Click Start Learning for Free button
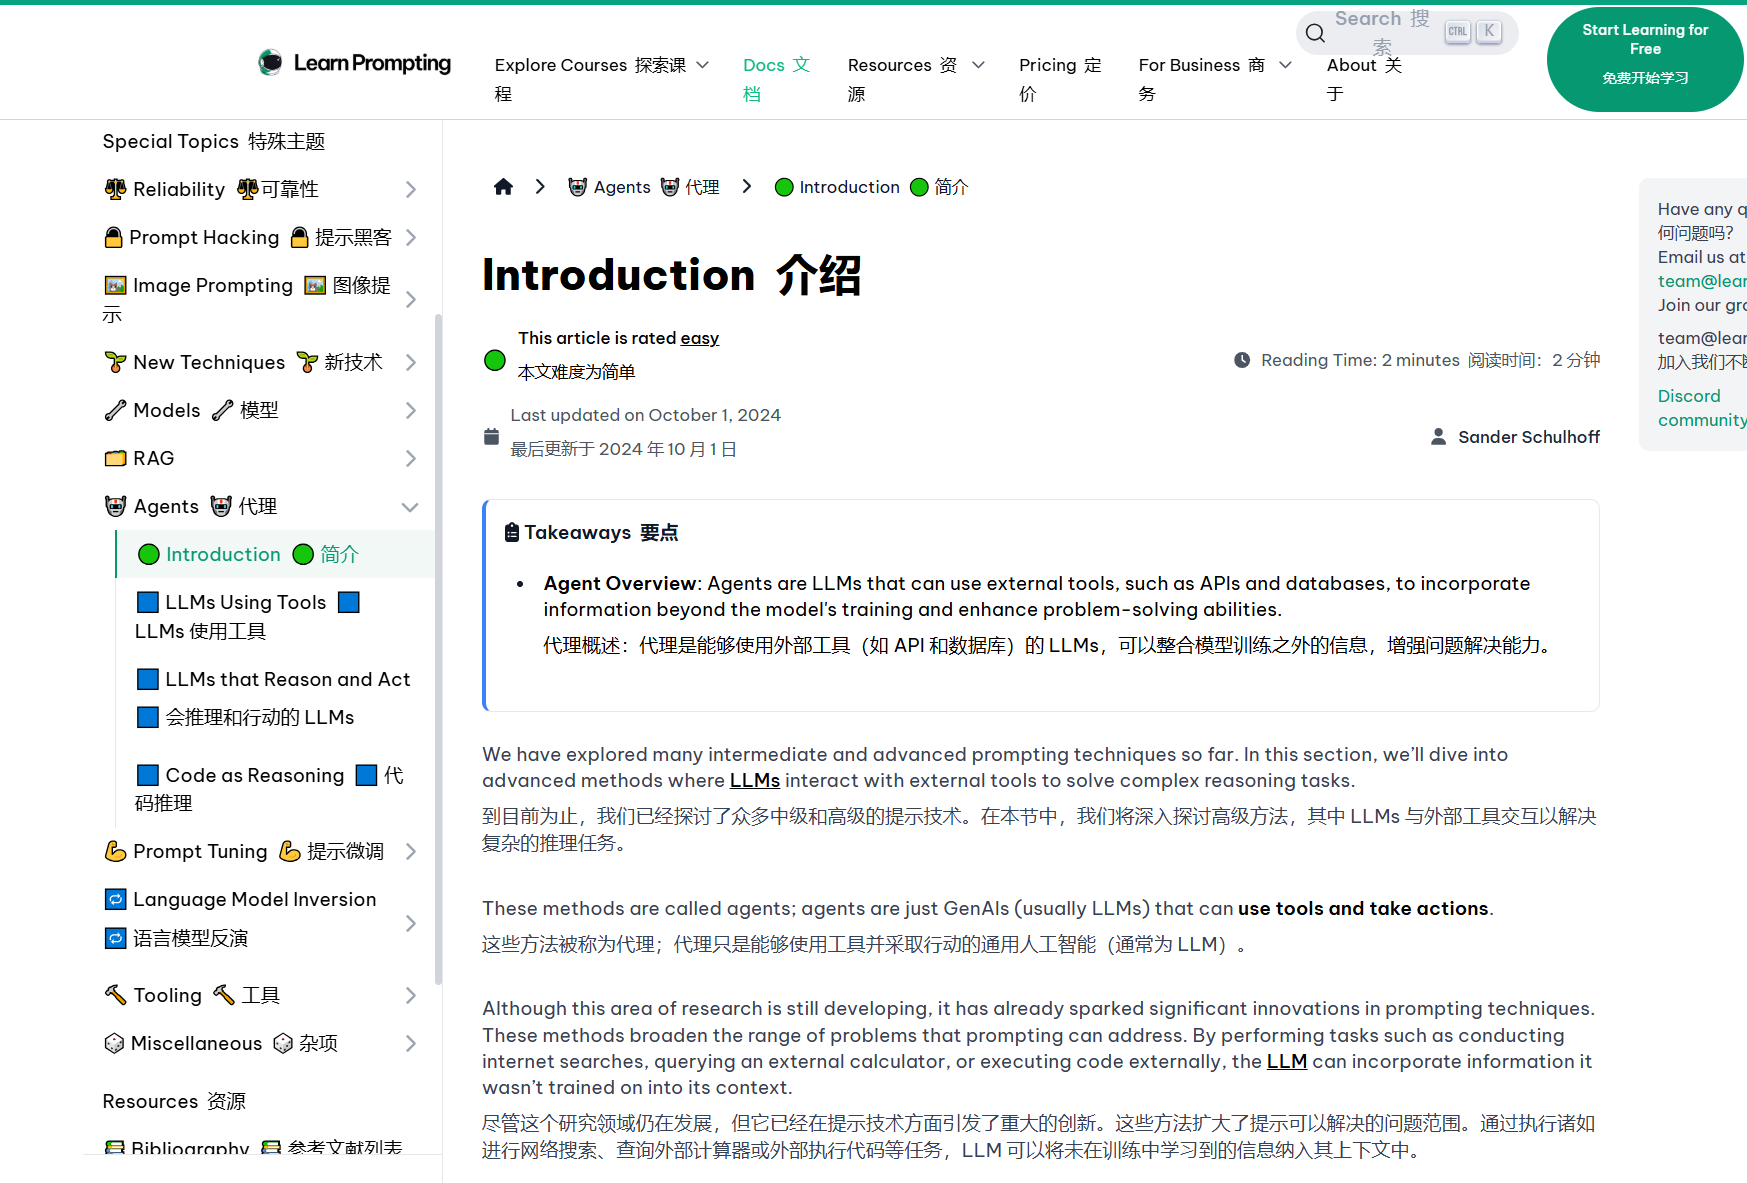Screen dimensions: 1747x1183 point(1645,59)
